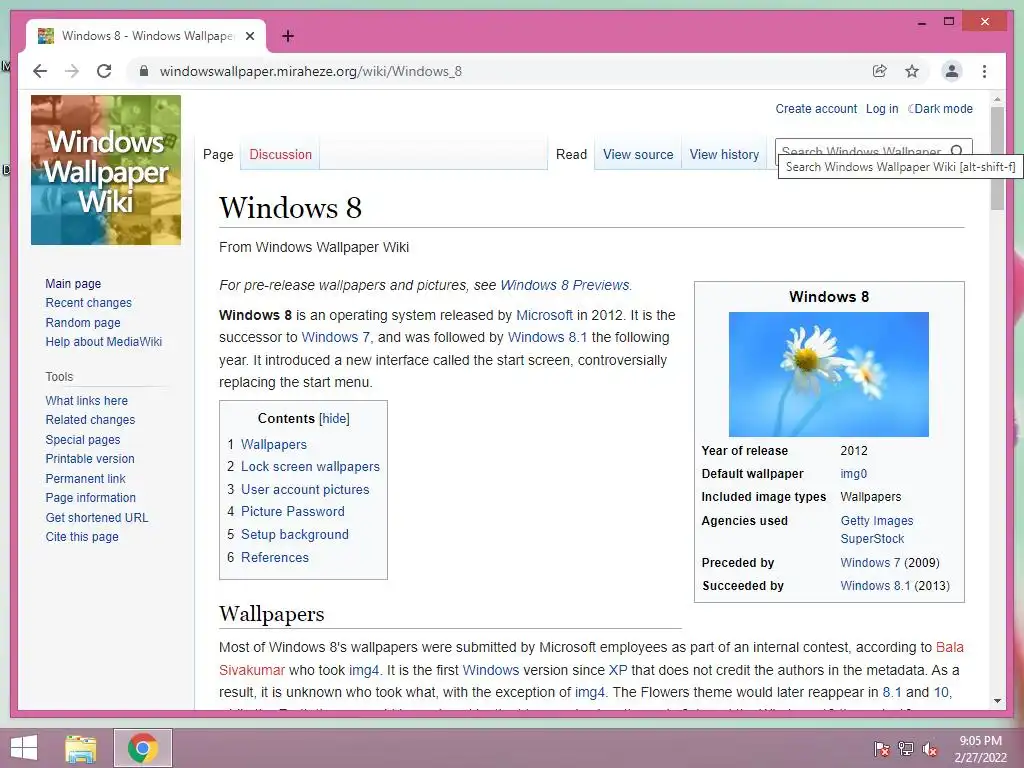This screenshot has height=768, width=1024.
Task: Jump to Wallpapers in the contents
Action: point(274,444)
